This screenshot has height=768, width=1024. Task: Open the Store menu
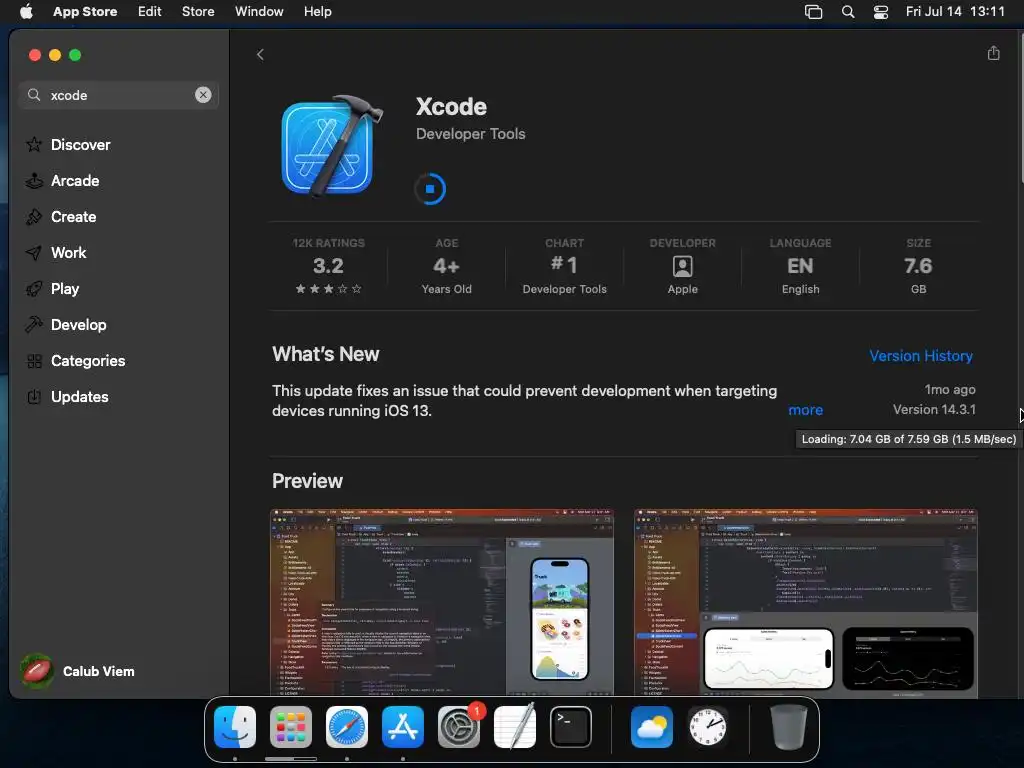point(198,11)
